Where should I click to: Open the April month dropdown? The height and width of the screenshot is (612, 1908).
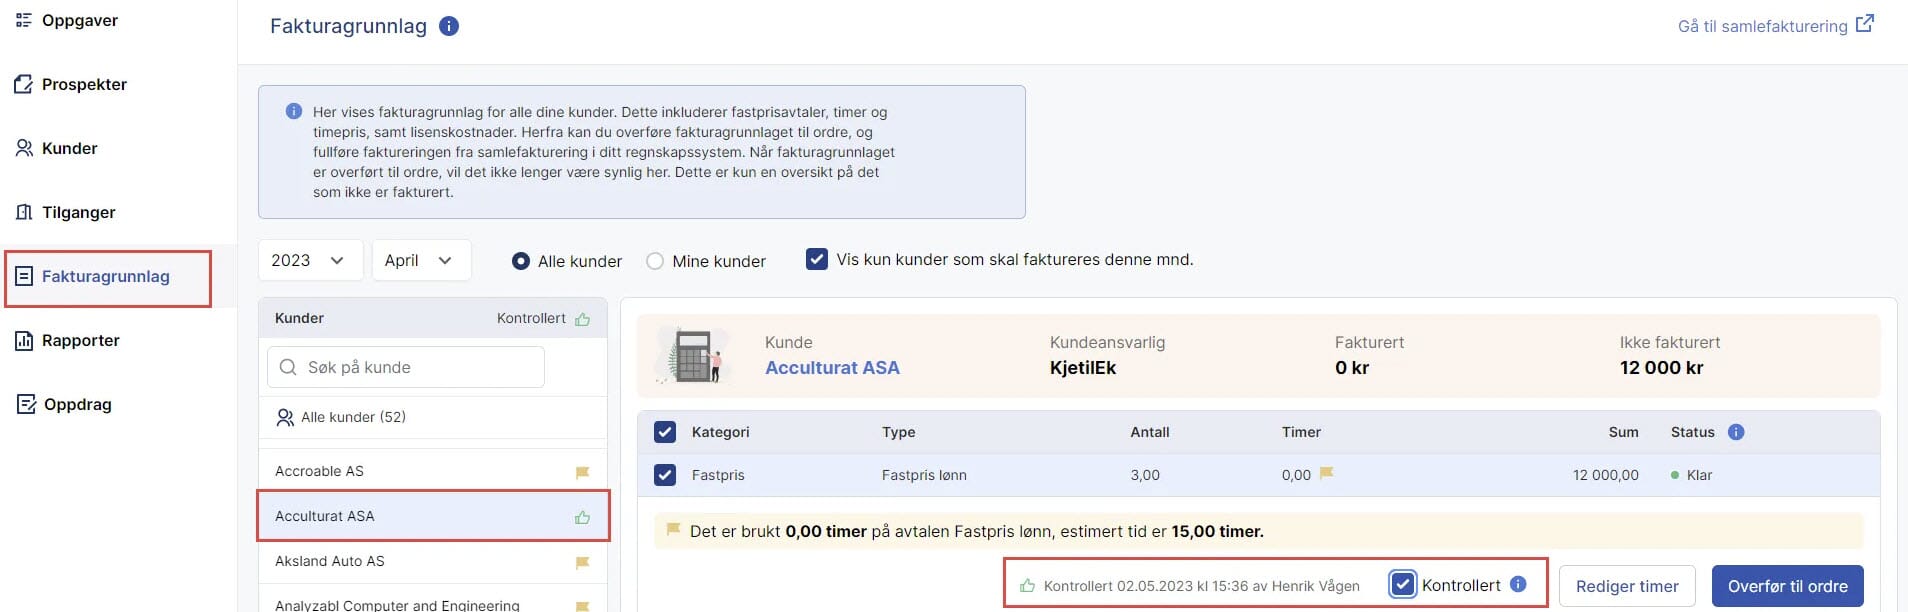coord(420,260)
